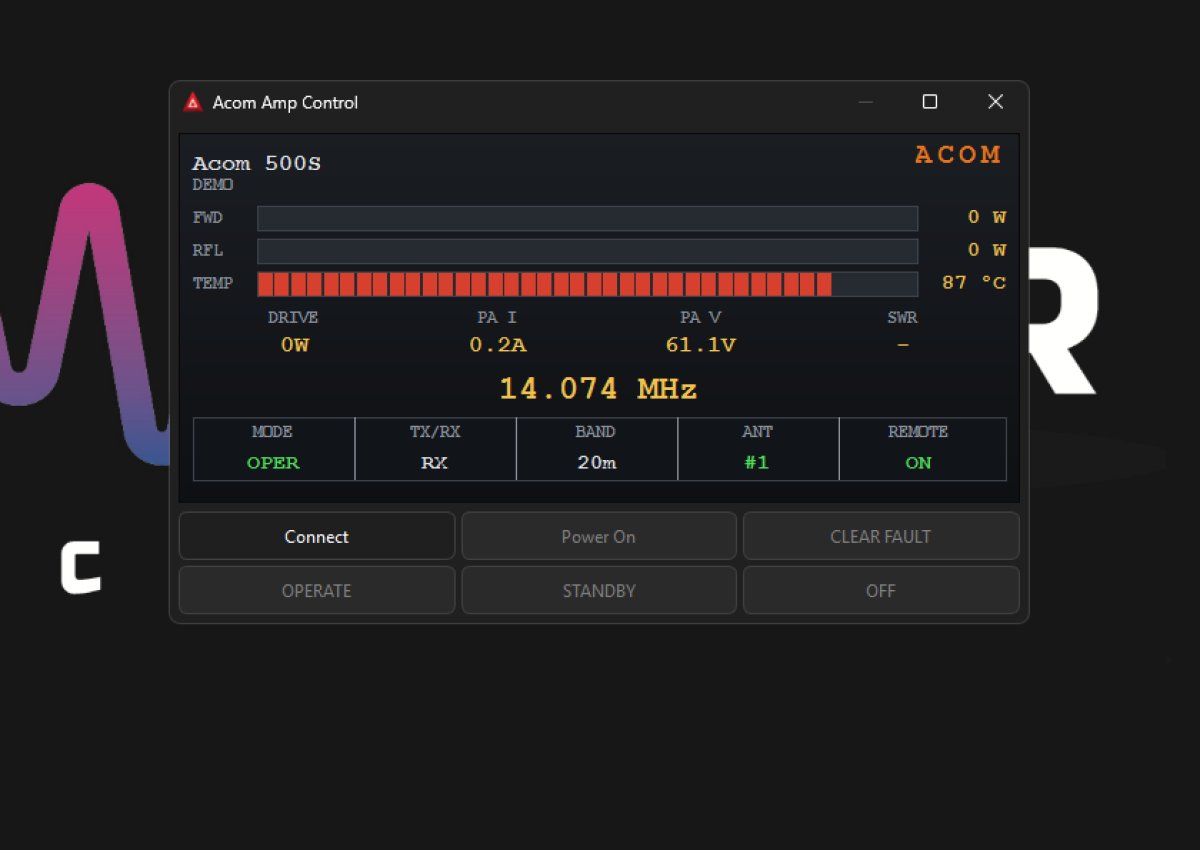This screenshot has height=850, width=1200.
Task: Close the Acom Amp Control window
Action: 995,102
